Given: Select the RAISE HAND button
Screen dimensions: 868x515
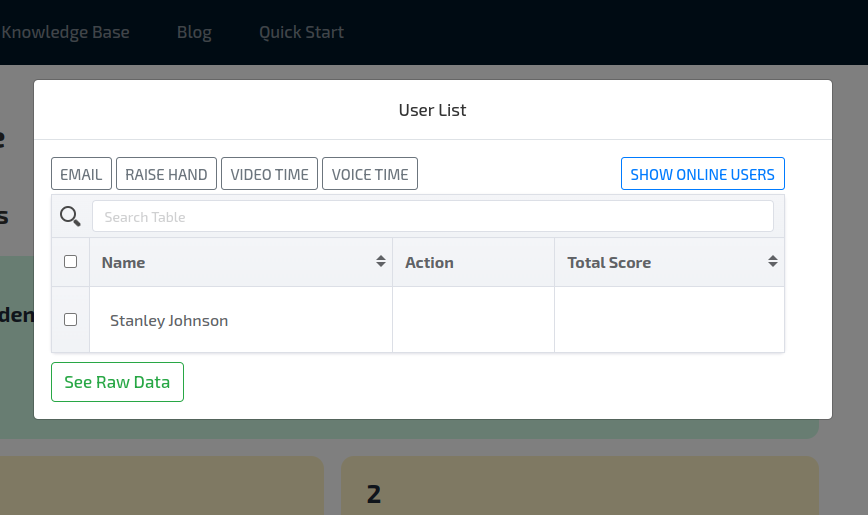Looking at the screenshot, I should 166,174.
